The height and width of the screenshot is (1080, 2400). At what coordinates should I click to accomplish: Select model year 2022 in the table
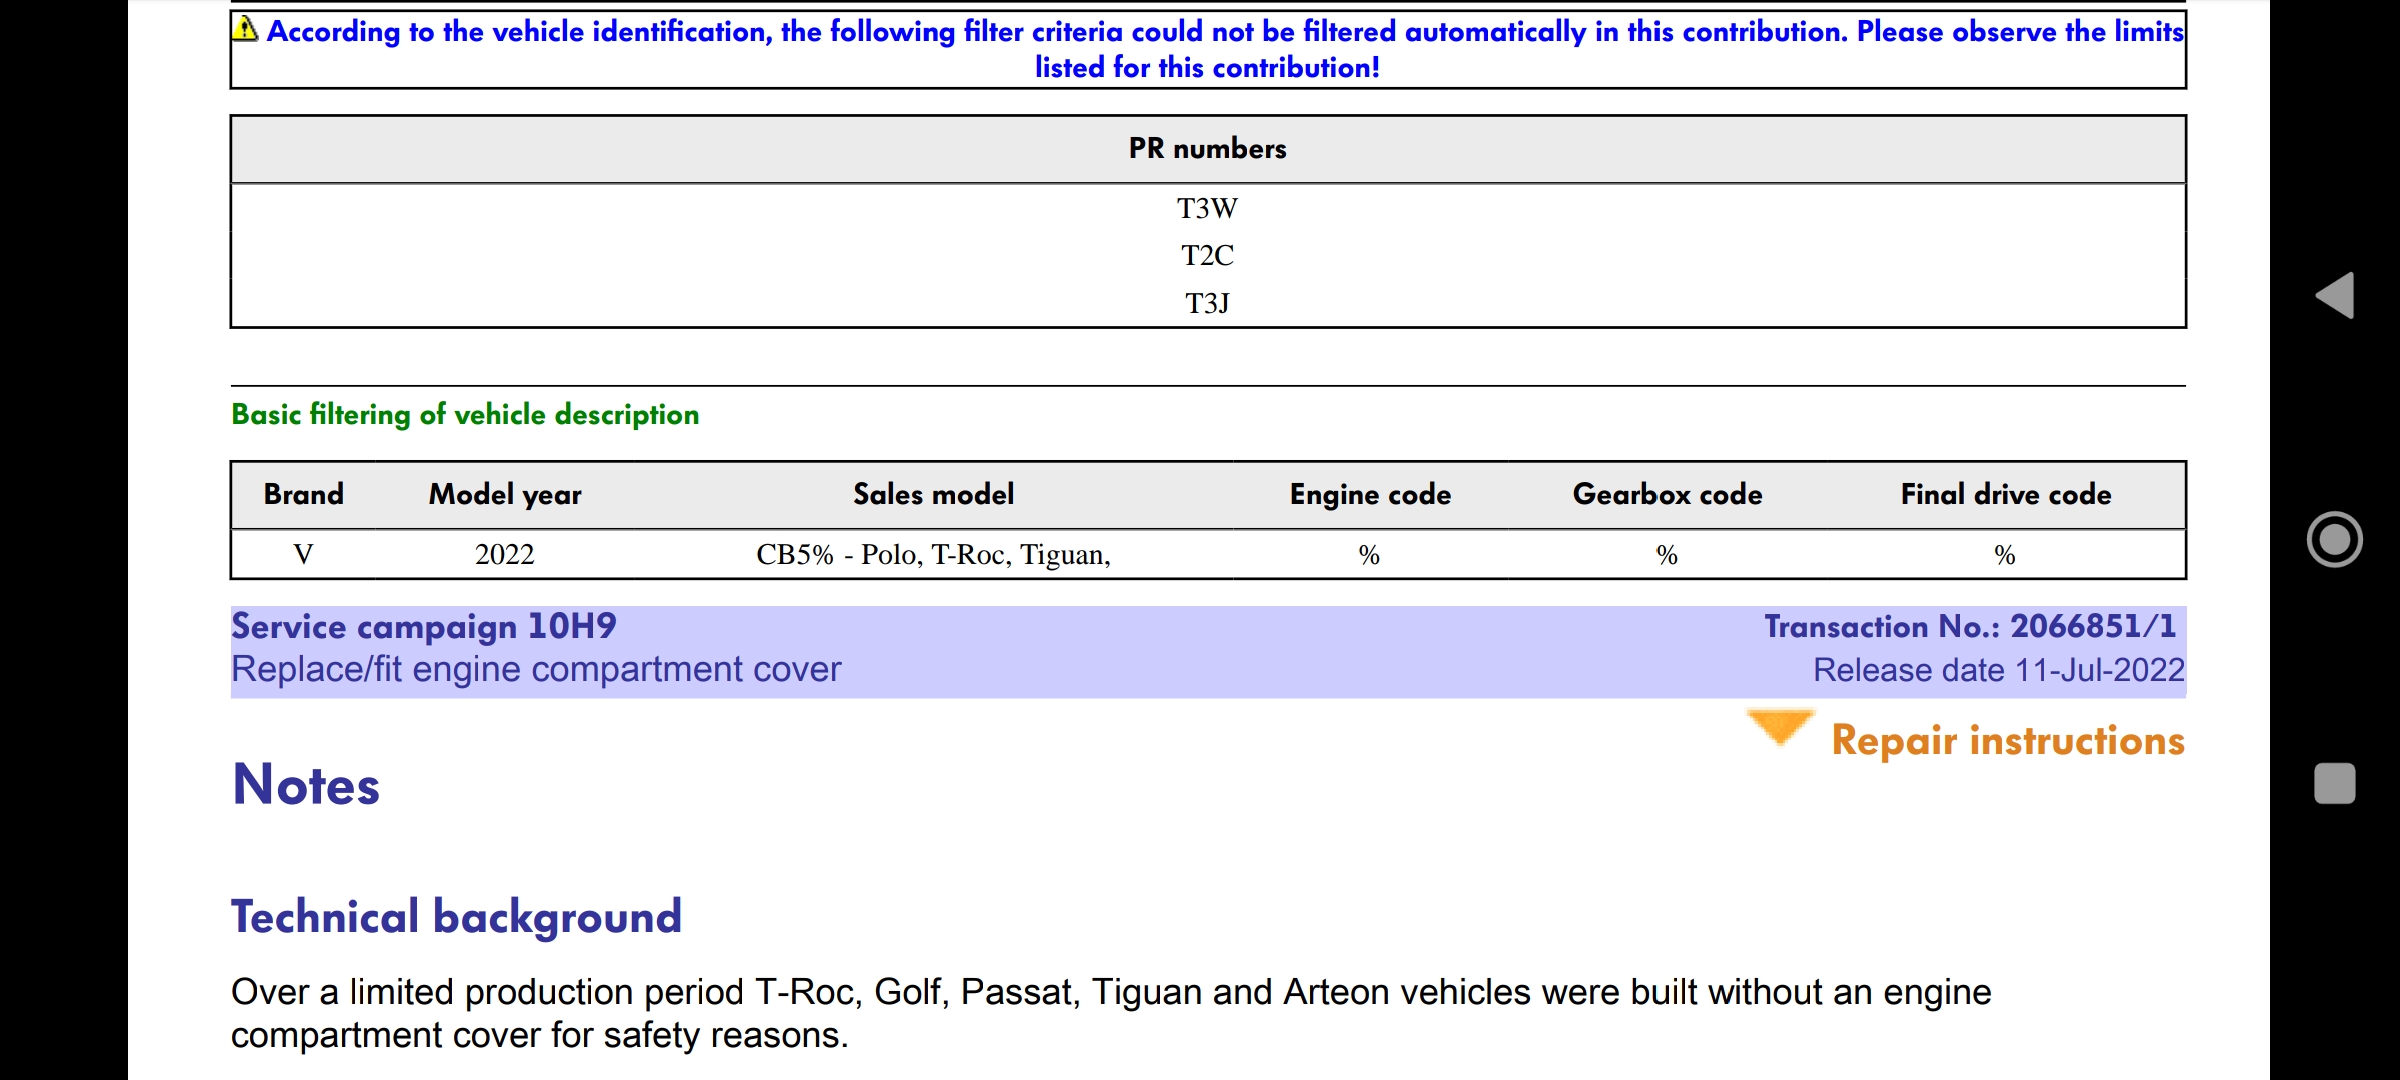tap(504, 554)
